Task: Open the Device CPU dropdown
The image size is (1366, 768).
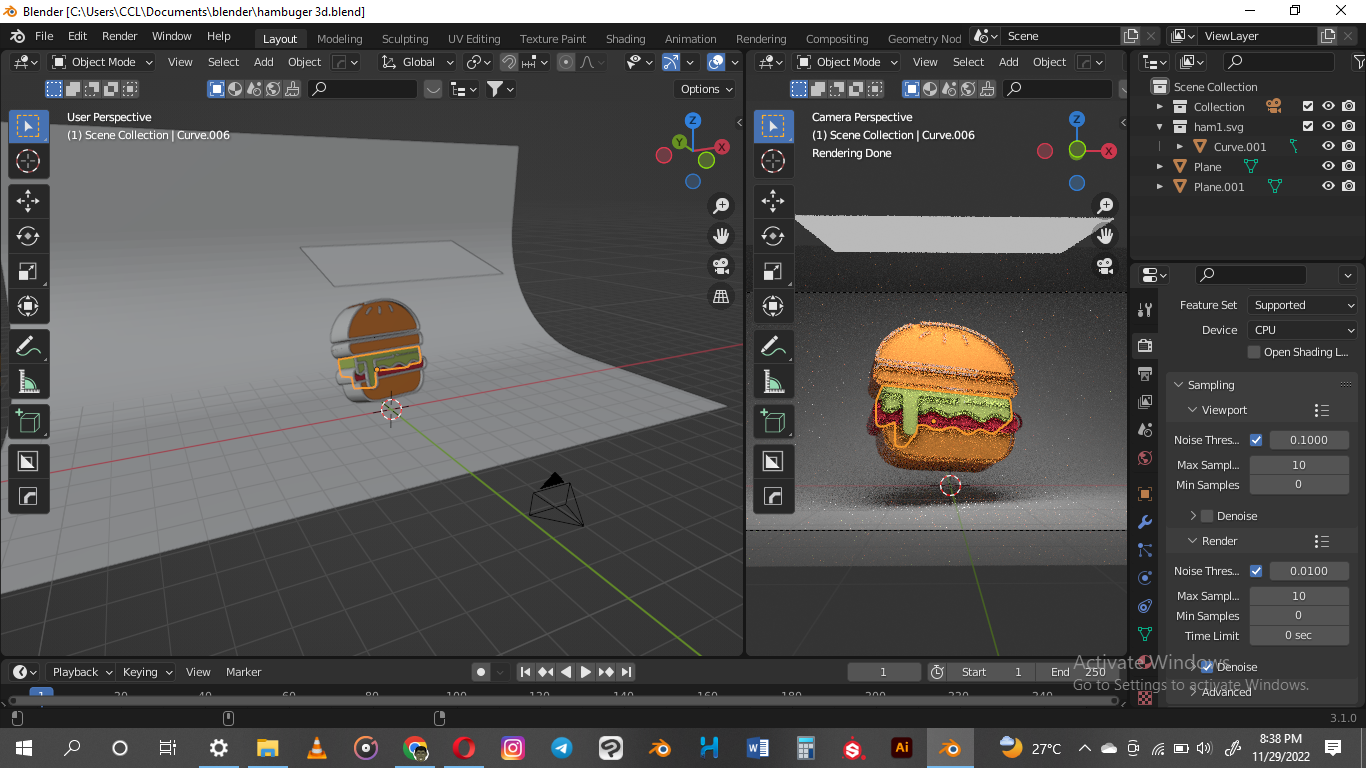Action: click(1303, 330)
